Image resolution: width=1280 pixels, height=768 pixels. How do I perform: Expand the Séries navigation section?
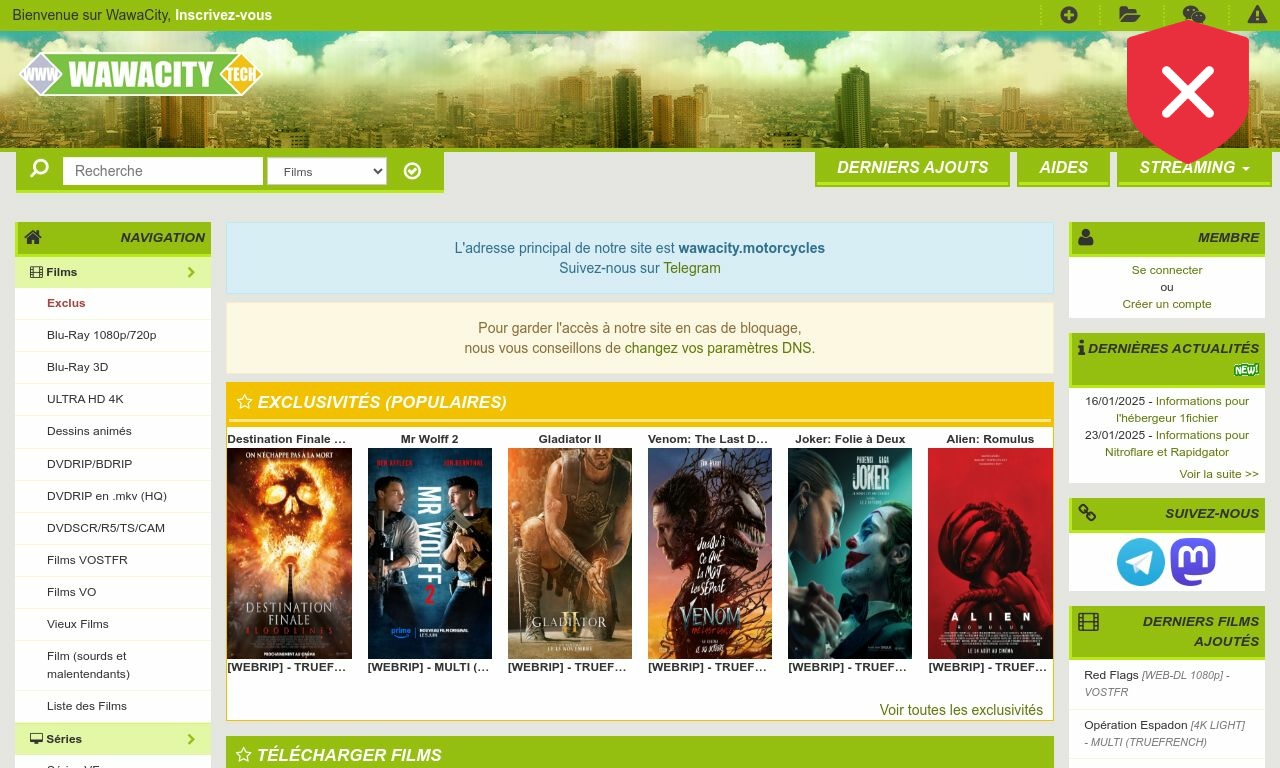(113, 739)
